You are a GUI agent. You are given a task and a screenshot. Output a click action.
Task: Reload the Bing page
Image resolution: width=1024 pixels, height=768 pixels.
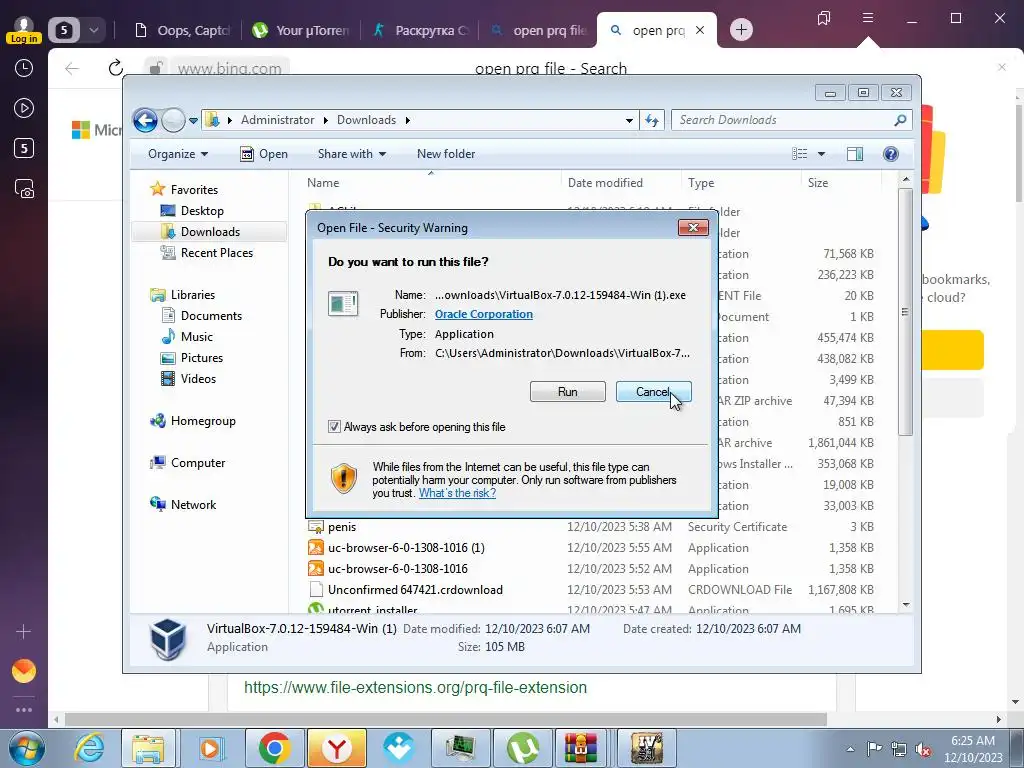tap(116, 68)
